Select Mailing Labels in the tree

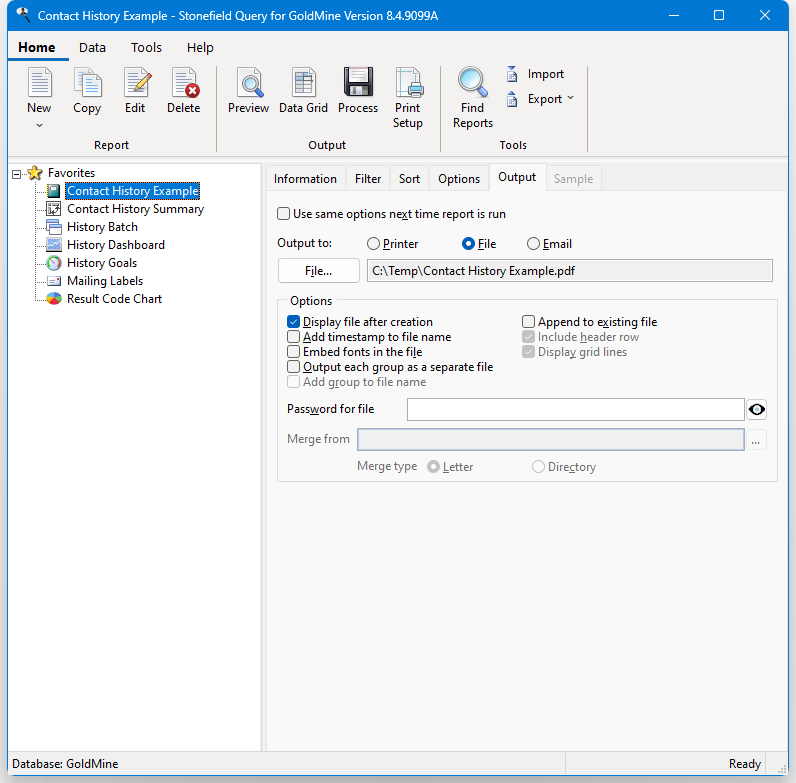[105, 281]
